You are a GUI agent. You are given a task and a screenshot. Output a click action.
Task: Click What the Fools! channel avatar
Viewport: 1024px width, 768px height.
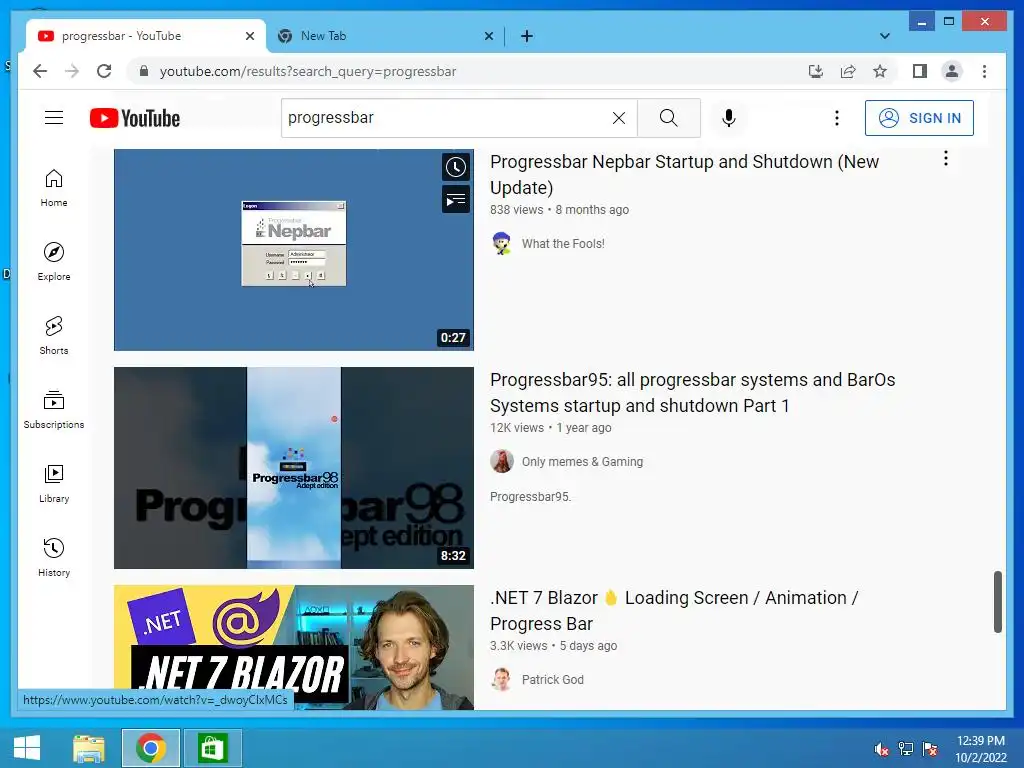coord(502,244)
